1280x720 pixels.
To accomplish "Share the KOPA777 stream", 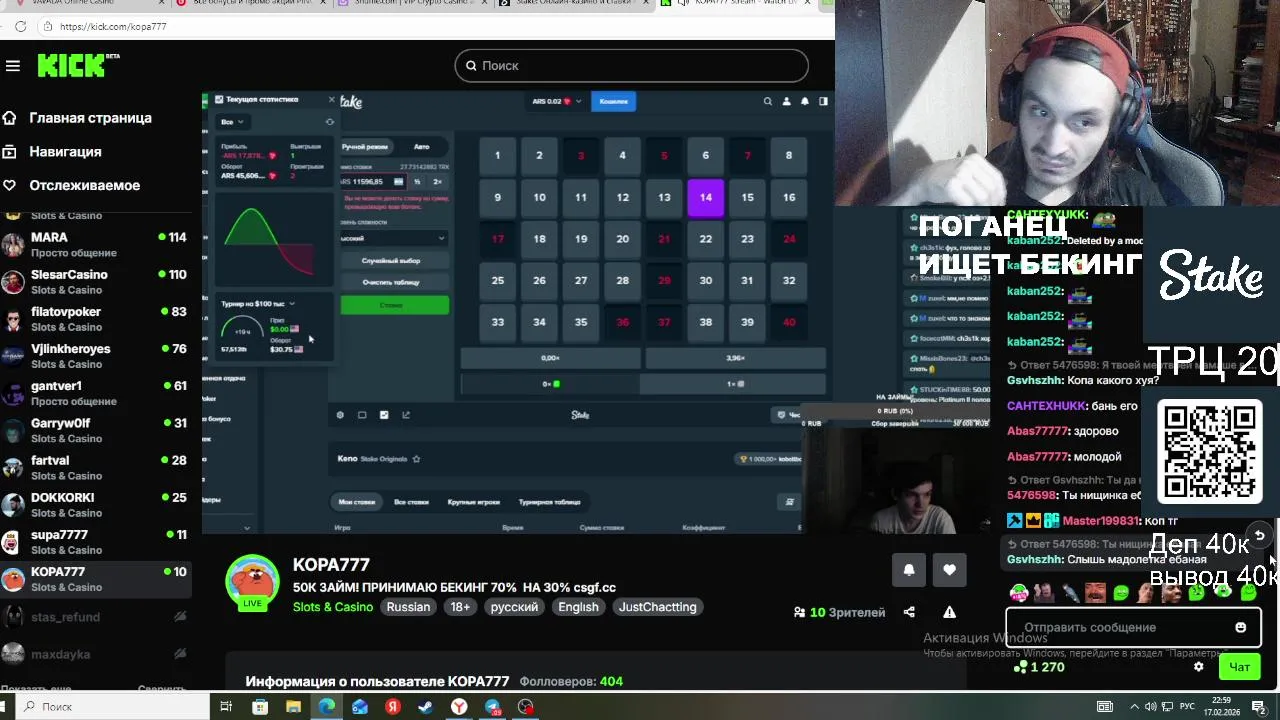I will point(909,612).
